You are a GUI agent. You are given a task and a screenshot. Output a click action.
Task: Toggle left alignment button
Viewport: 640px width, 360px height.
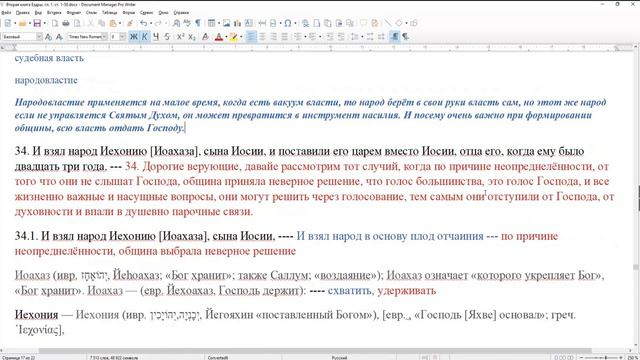pos(251,37)
